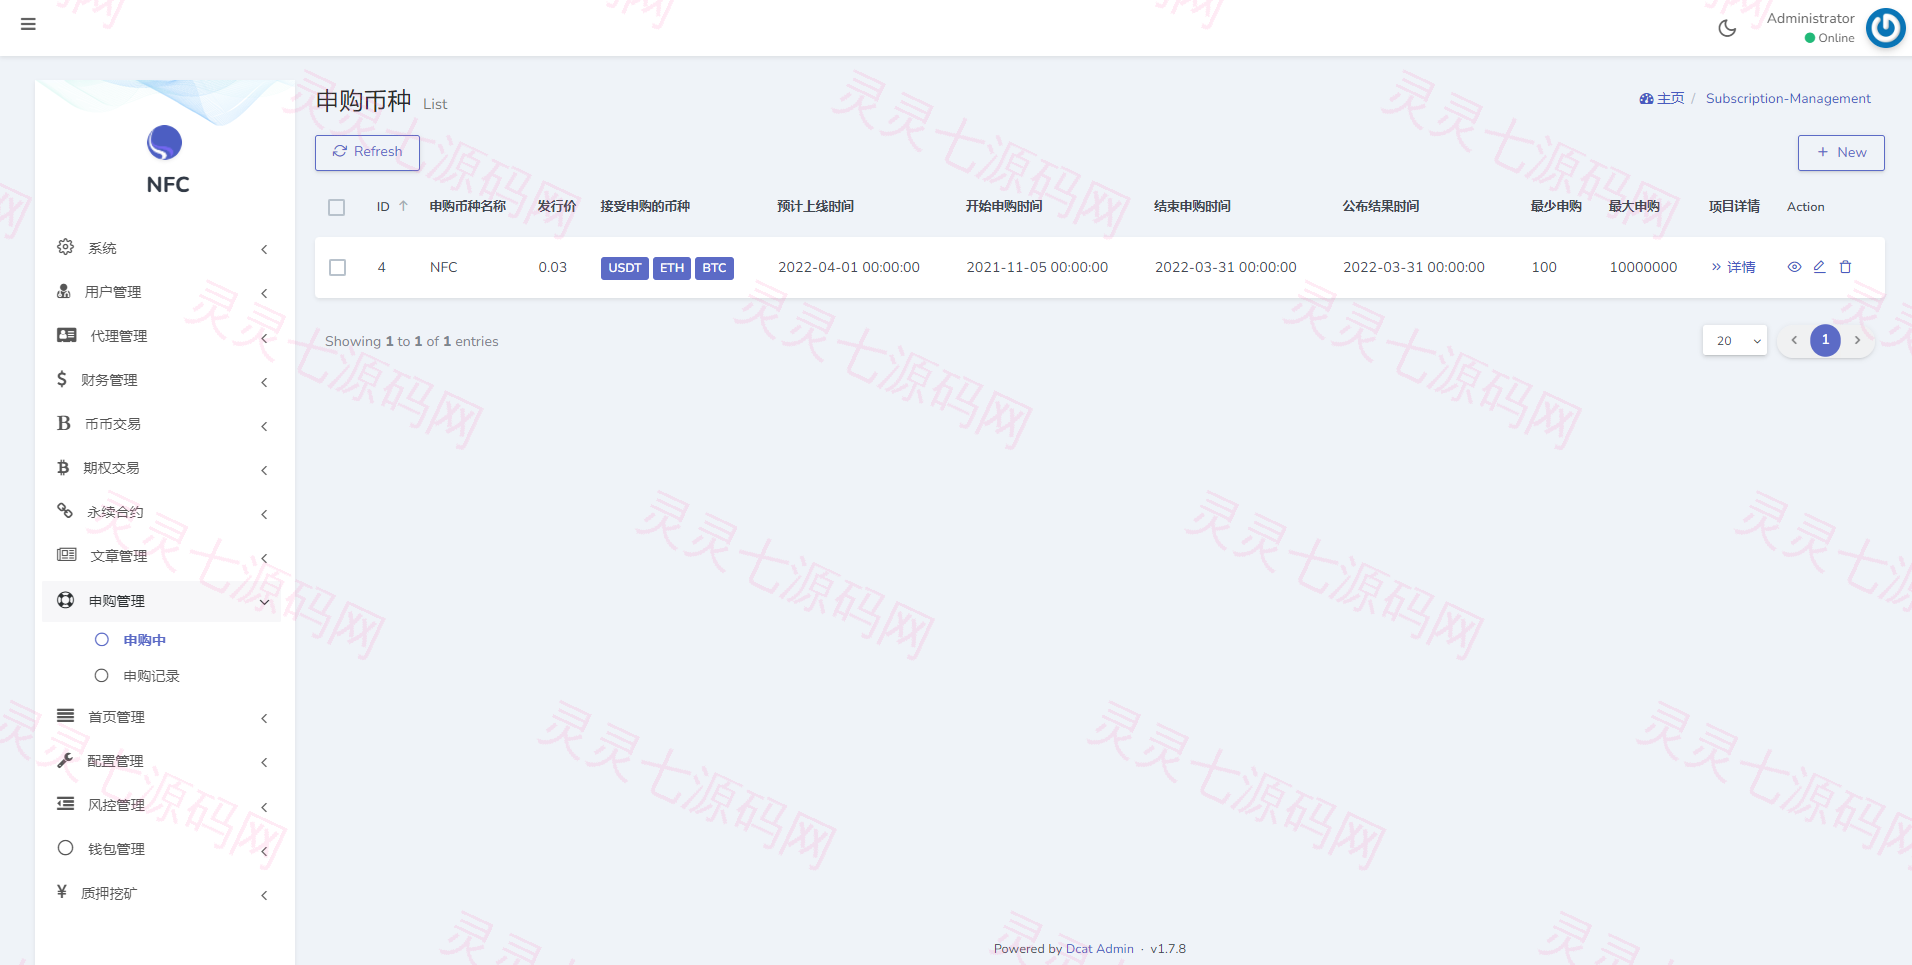Image resolution: width=1912 pixels, height=965 pixels.
Task: Switch to dark mode with moon icon
Action: click(x=1727, y=28)
